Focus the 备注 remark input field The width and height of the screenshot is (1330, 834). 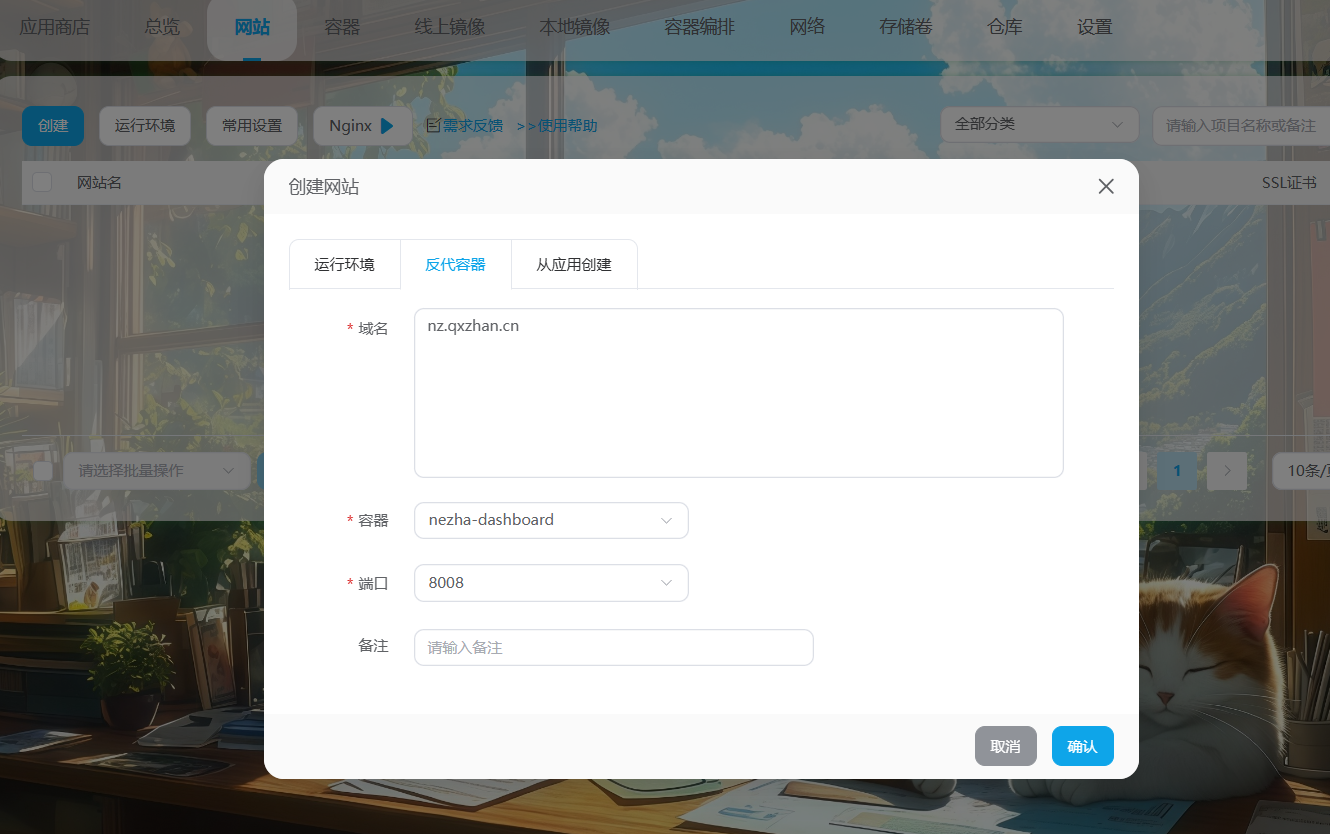613,647
